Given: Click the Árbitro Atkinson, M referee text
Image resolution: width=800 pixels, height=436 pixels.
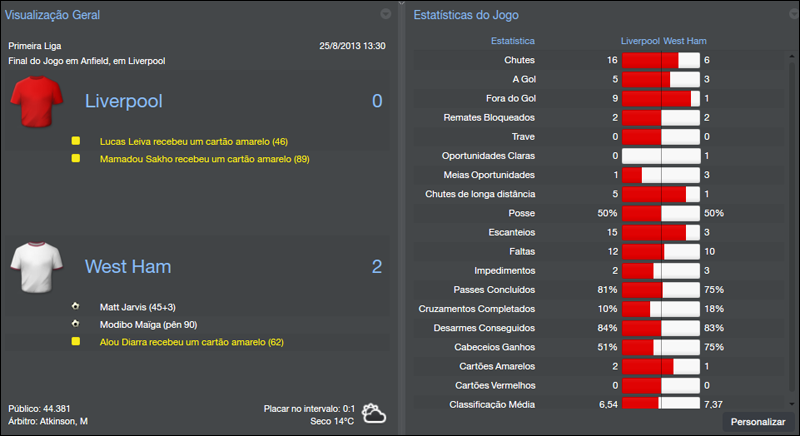Looking at the screenshot, I should (x=48, y=421).
